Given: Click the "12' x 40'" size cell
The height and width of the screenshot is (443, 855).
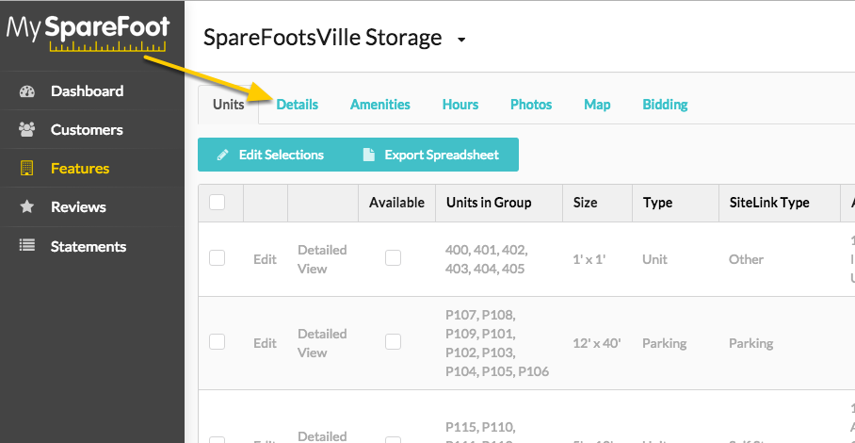Looking at the screenshot, I should coord(597,343).
